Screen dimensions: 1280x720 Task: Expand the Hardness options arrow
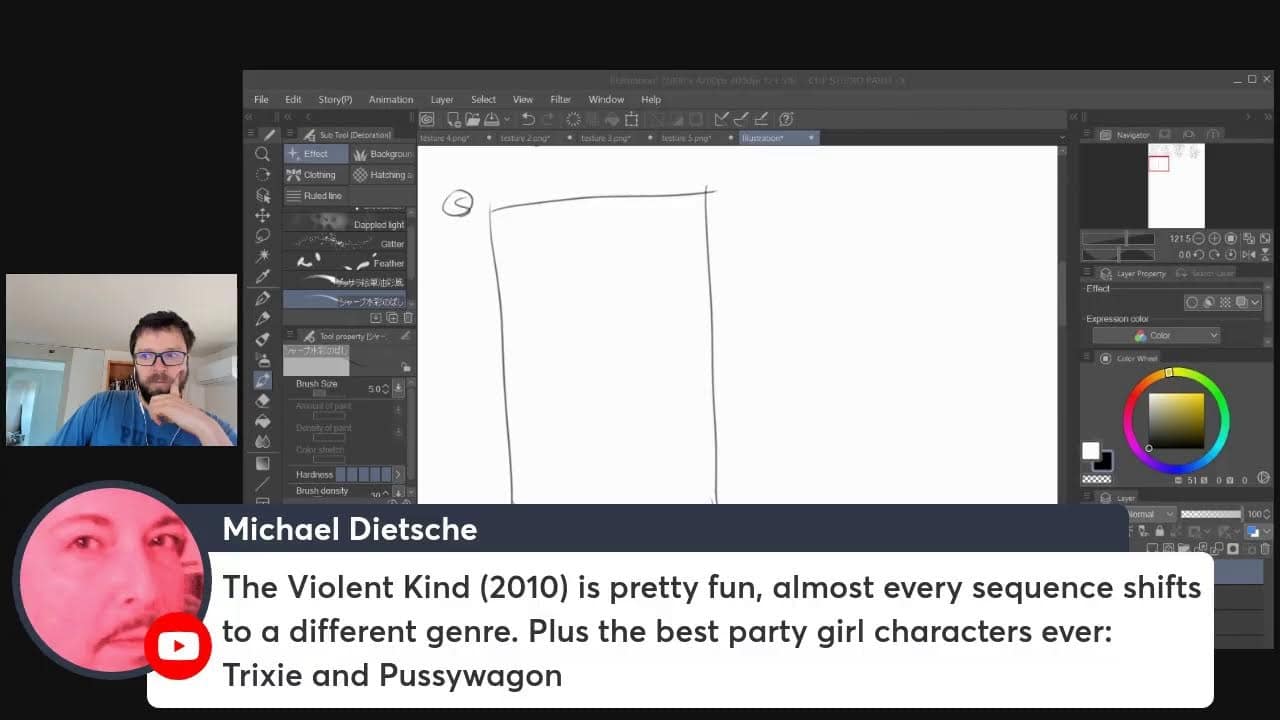(398, 474)
